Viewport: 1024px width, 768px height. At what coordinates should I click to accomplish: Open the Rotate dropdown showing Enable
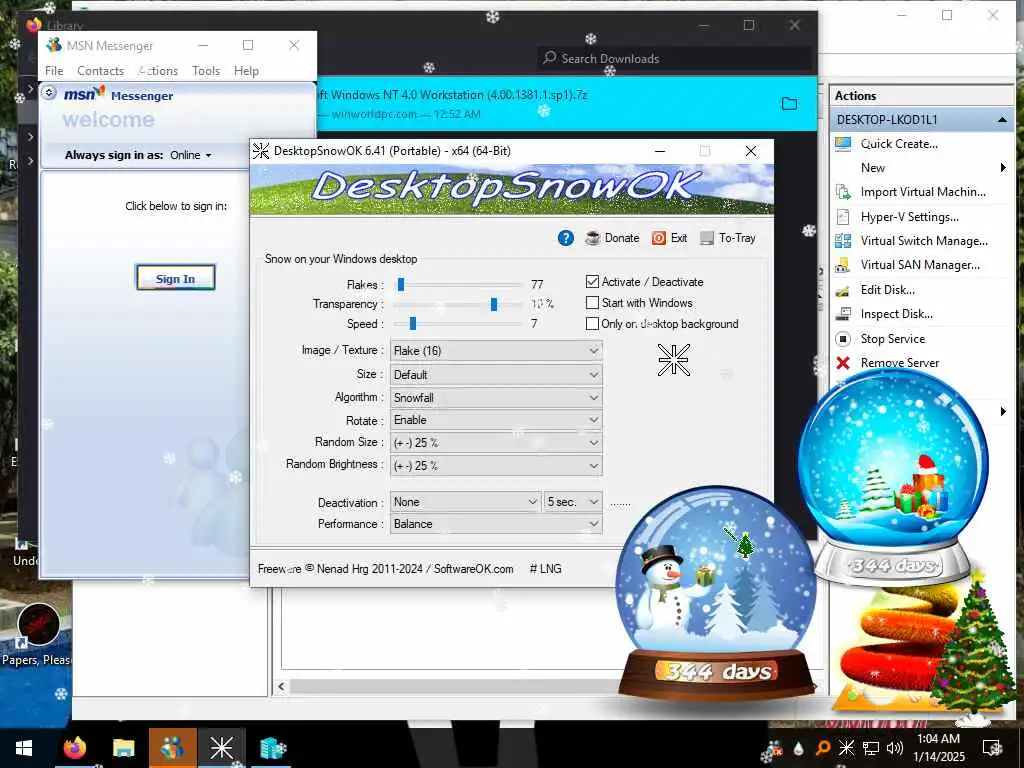click(496, 420)
